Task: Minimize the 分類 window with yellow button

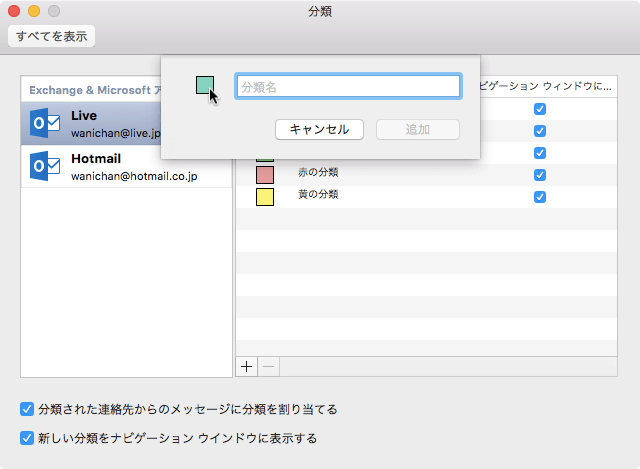Action: pyautogui.click(x=34, y=11)
